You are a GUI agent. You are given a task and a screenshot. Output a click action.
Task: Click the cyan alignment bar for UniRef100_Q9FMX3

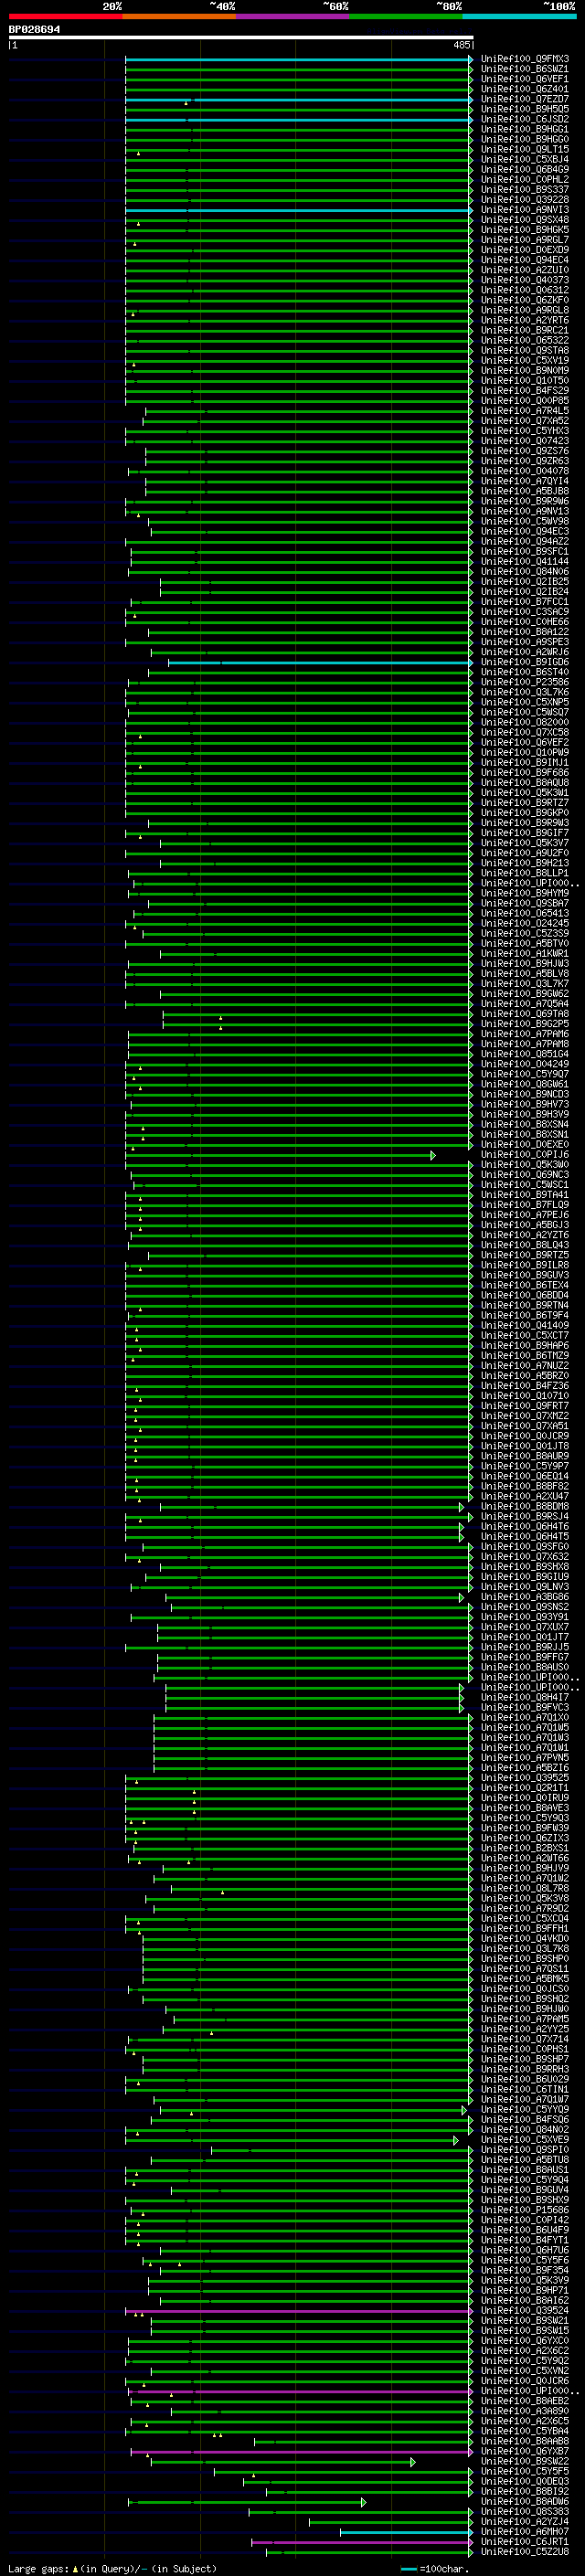point(298,59)
